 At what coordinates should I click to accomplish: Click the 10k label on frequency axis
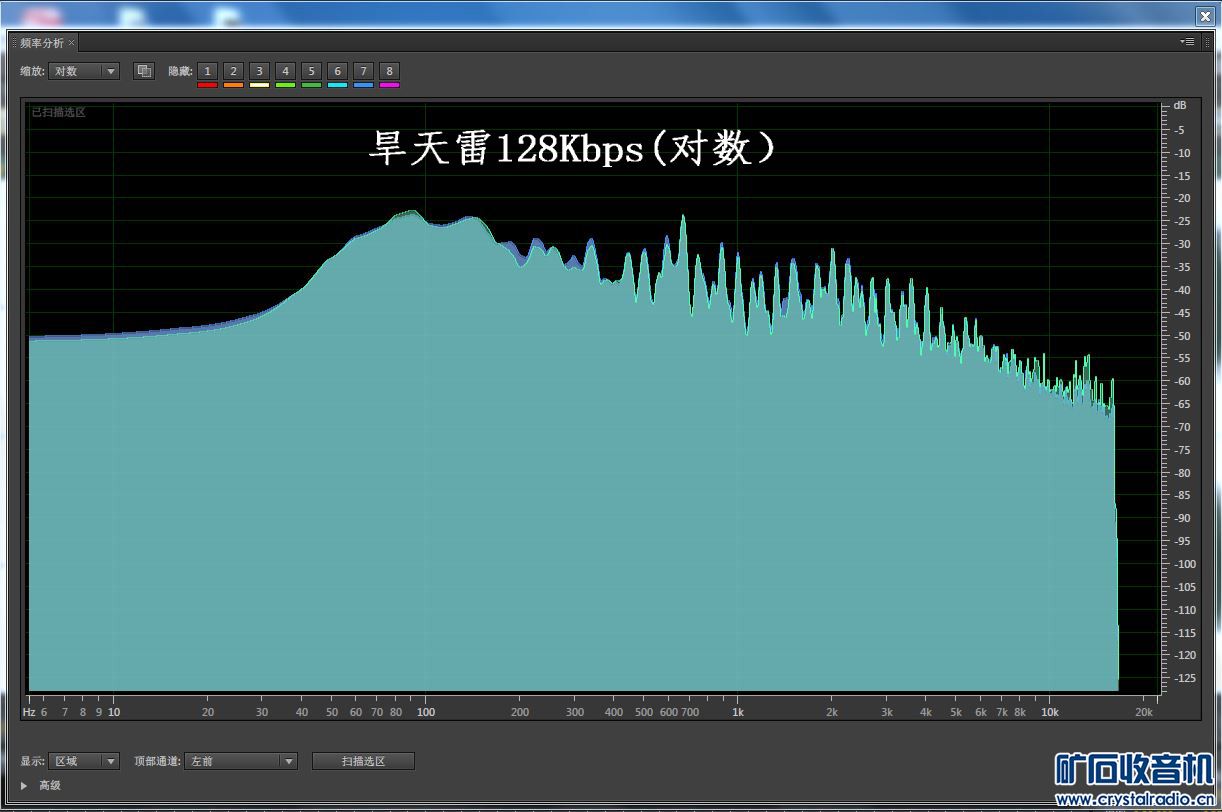pos(1049,712)
